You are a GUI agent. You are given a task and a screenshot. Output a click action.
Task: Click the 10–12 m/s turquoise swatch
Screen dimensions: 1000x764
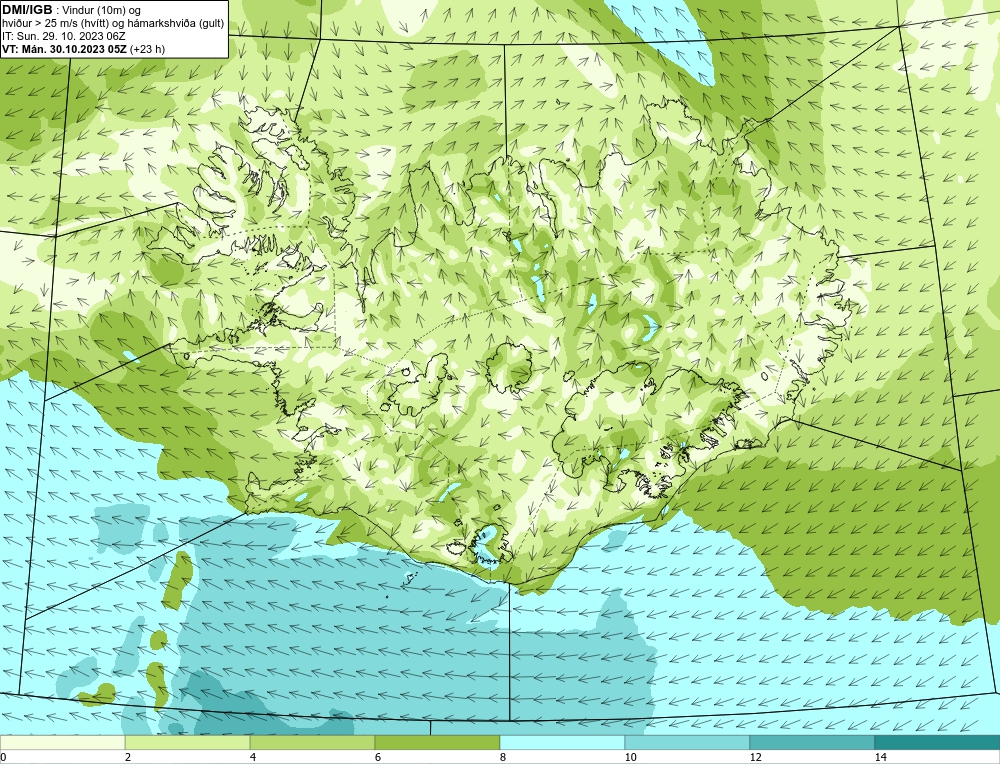[x=688, y=742]
